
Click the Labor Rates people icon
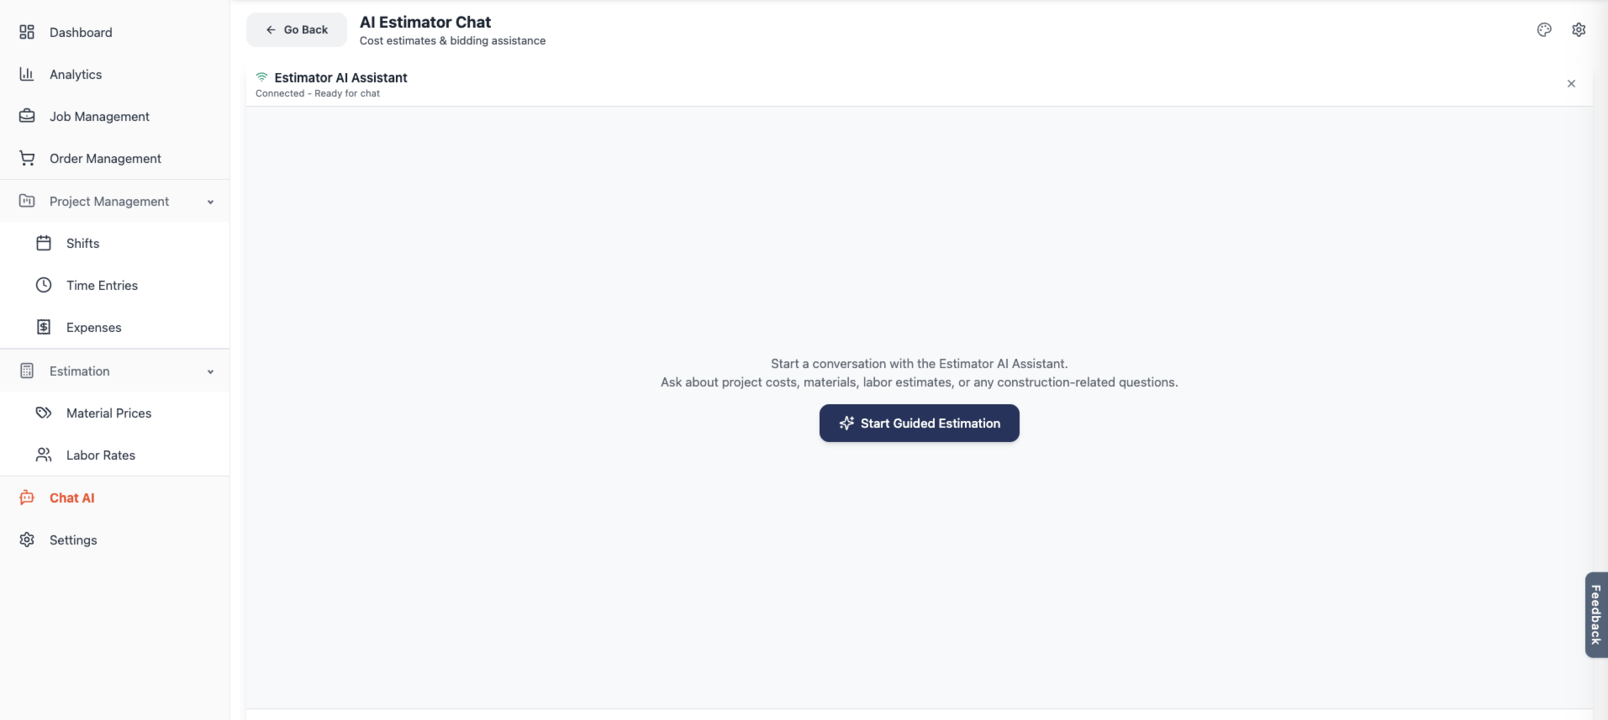(x=44, y=455)
